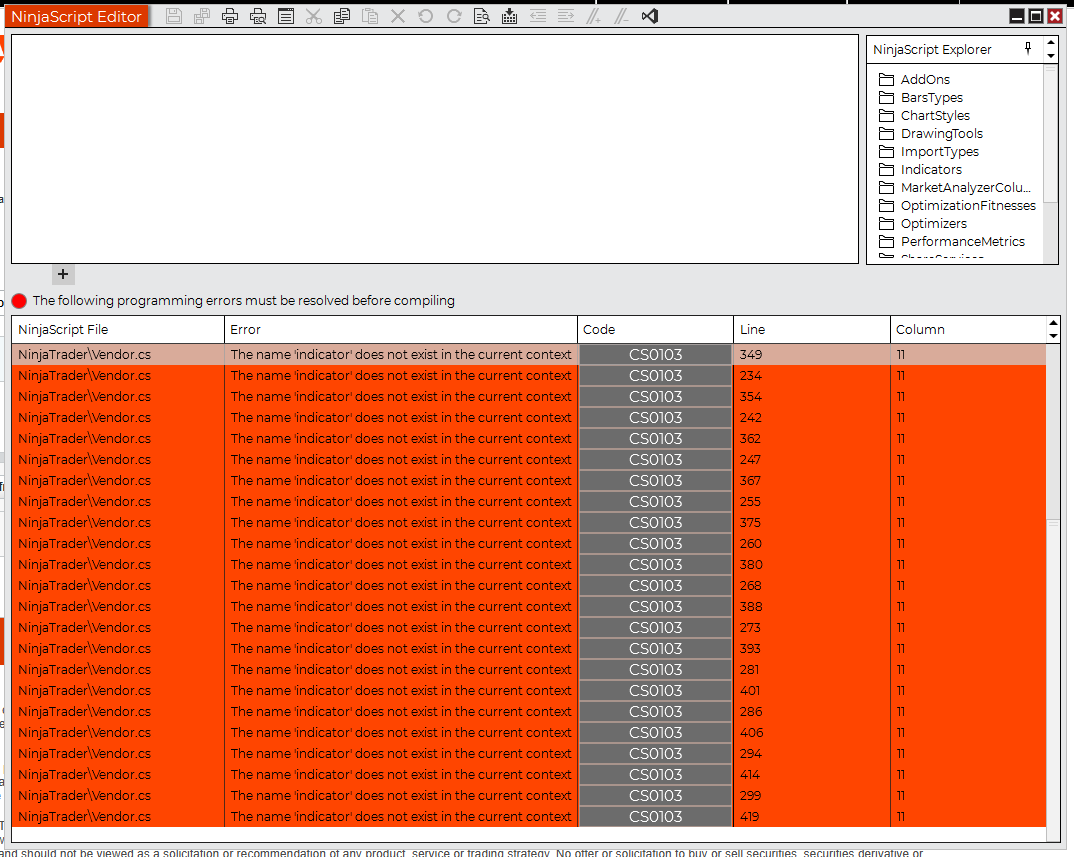Click CS0103 code on line 362 row
The width and height of the screenshot is (1074, 857).
[655, 438]
